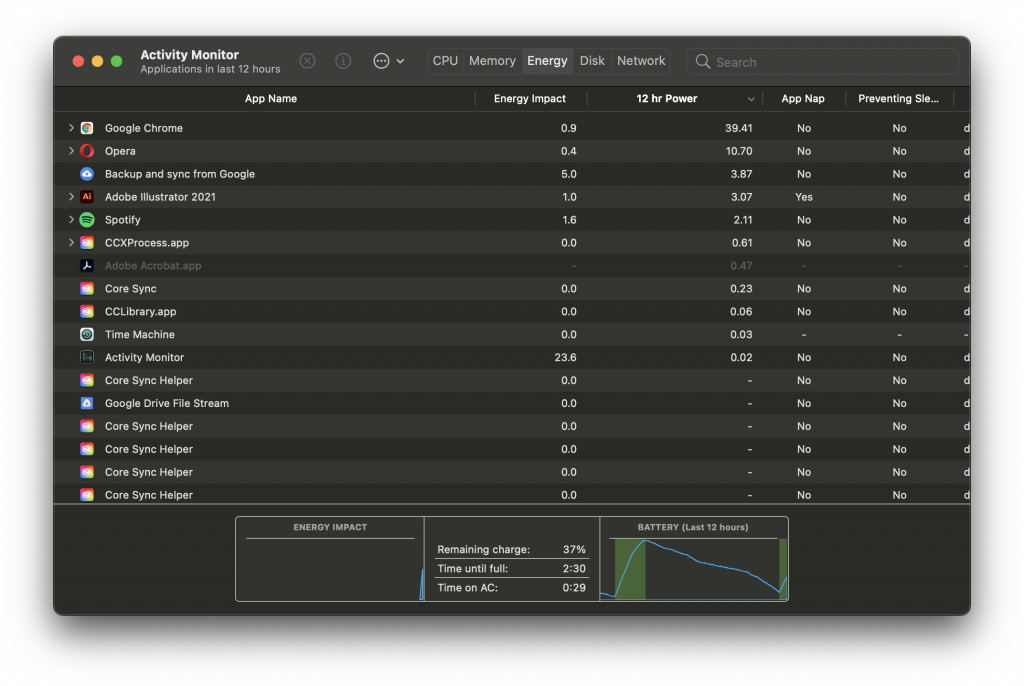The image size is (1024, 686).
Task: Select the Backup and sync from Google row
Action: click(511, 174)
